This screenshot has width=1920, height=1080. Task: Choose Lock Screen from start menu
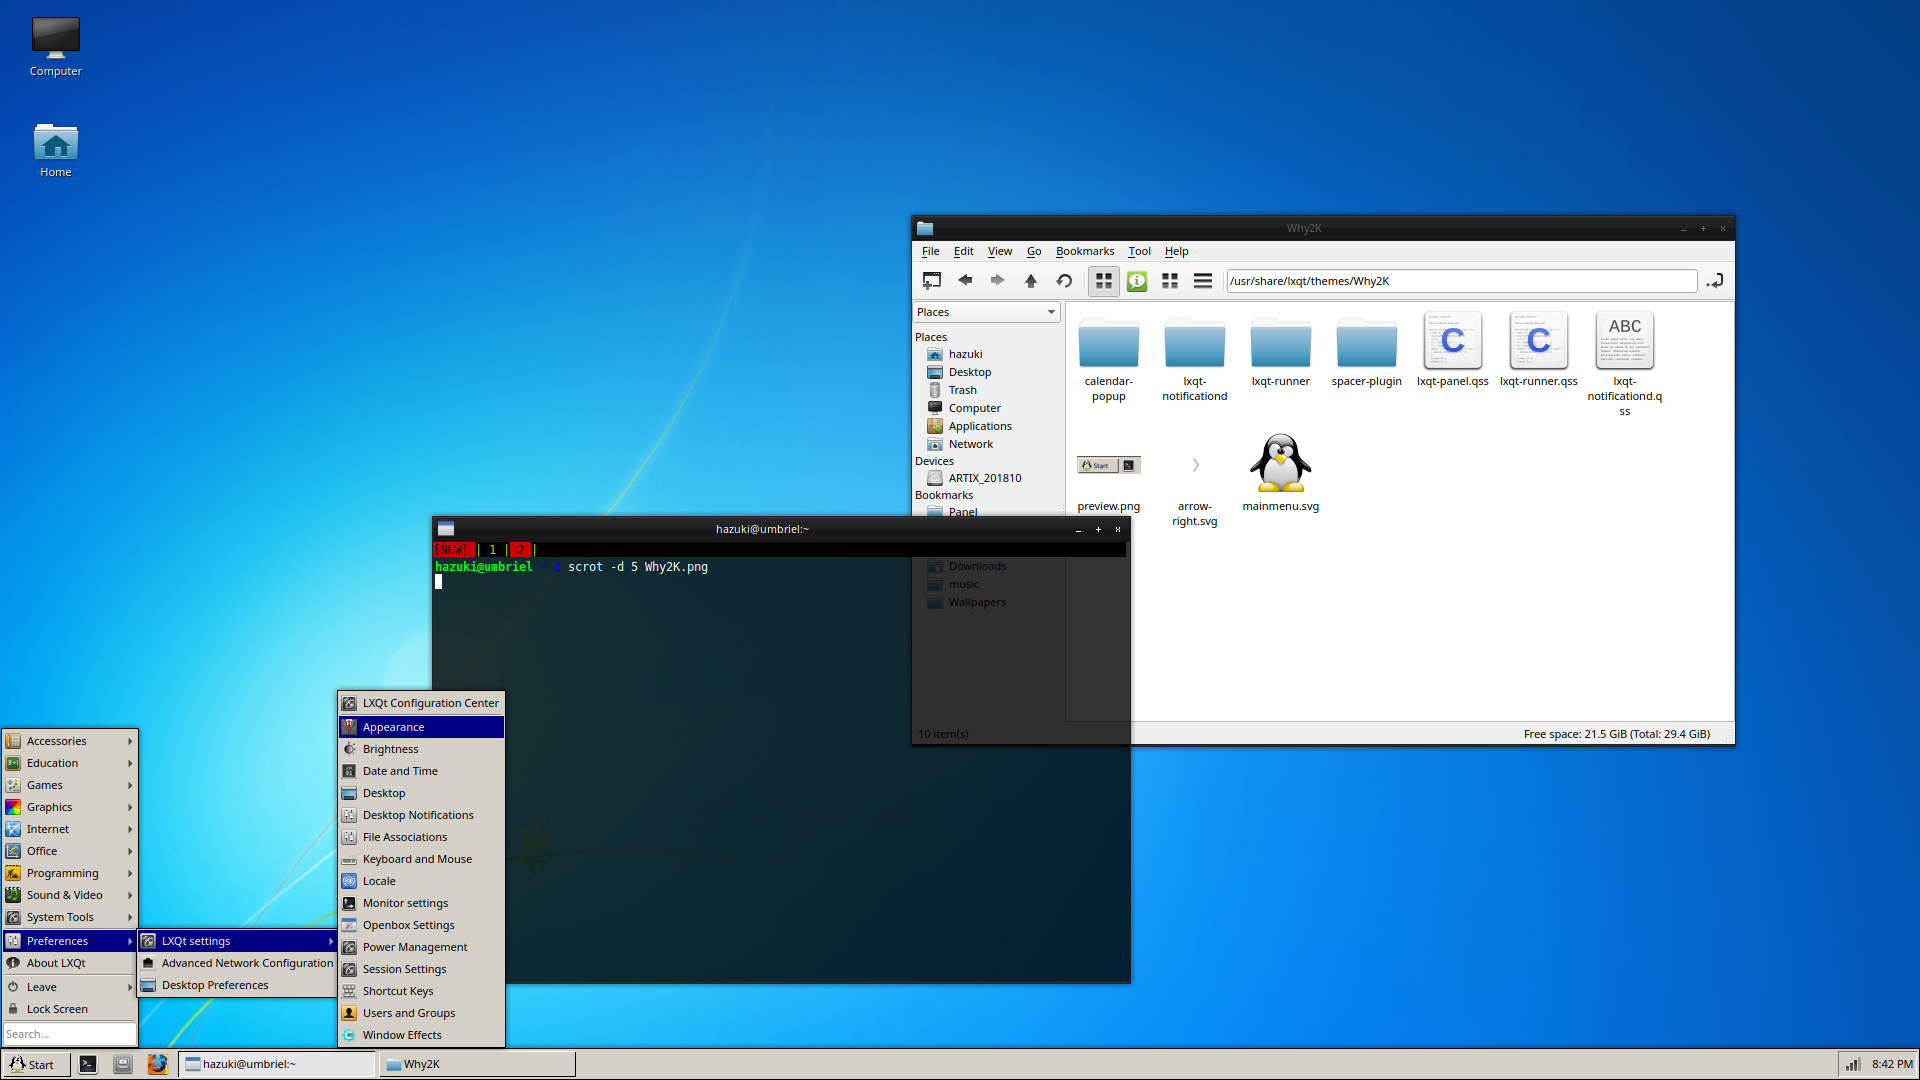69,1009
